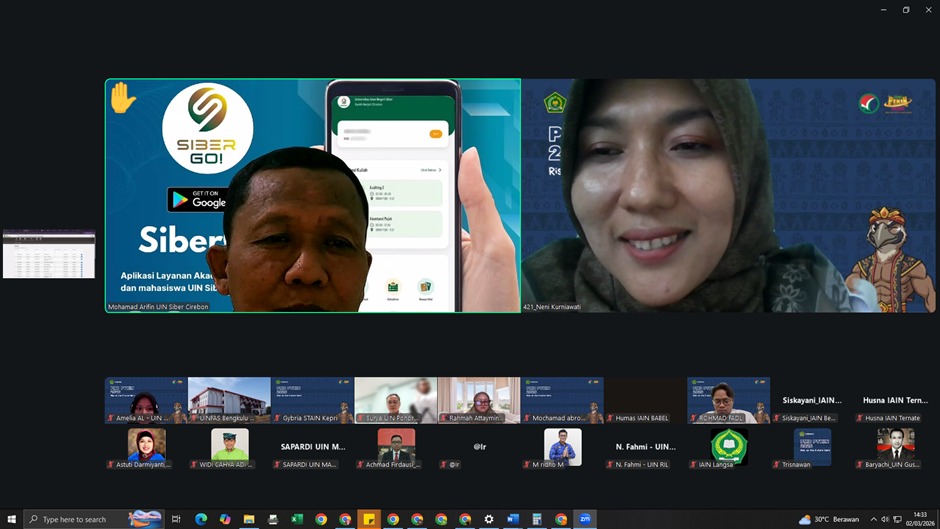Open the Sticky Notes taskbar app
Screen dimensions: 940x529
point(369,519)
